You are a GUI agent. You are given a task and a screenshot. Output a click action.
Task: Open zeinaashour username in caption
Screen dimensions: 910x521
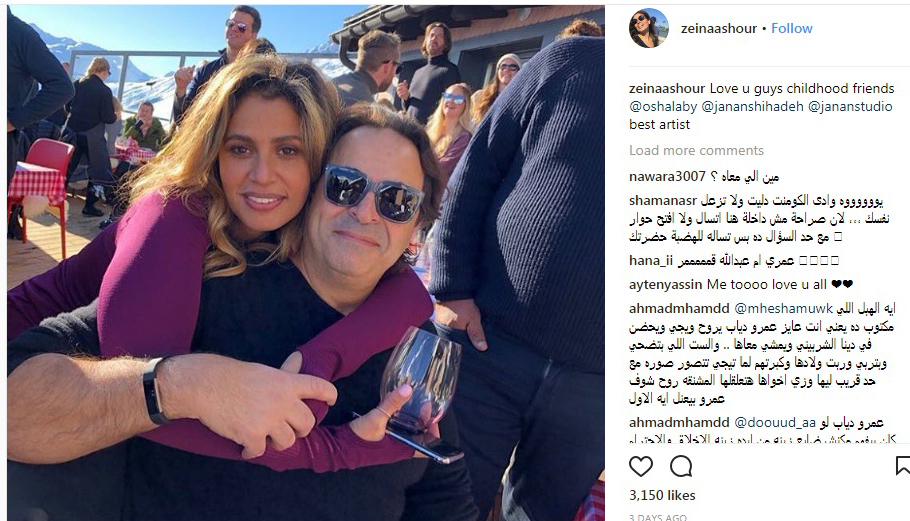[667, 89]
